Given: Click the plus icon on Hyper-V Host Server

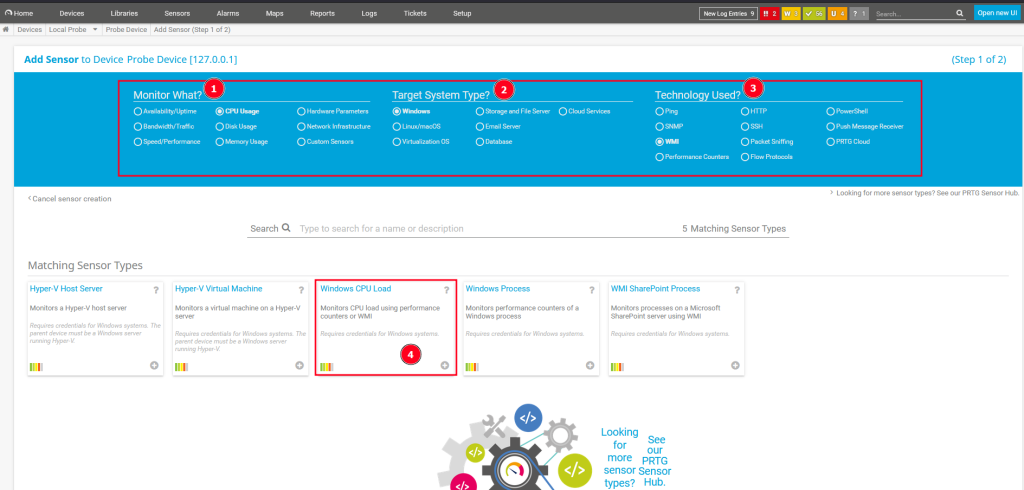Looking at the screenshot, I should (154, 366).
